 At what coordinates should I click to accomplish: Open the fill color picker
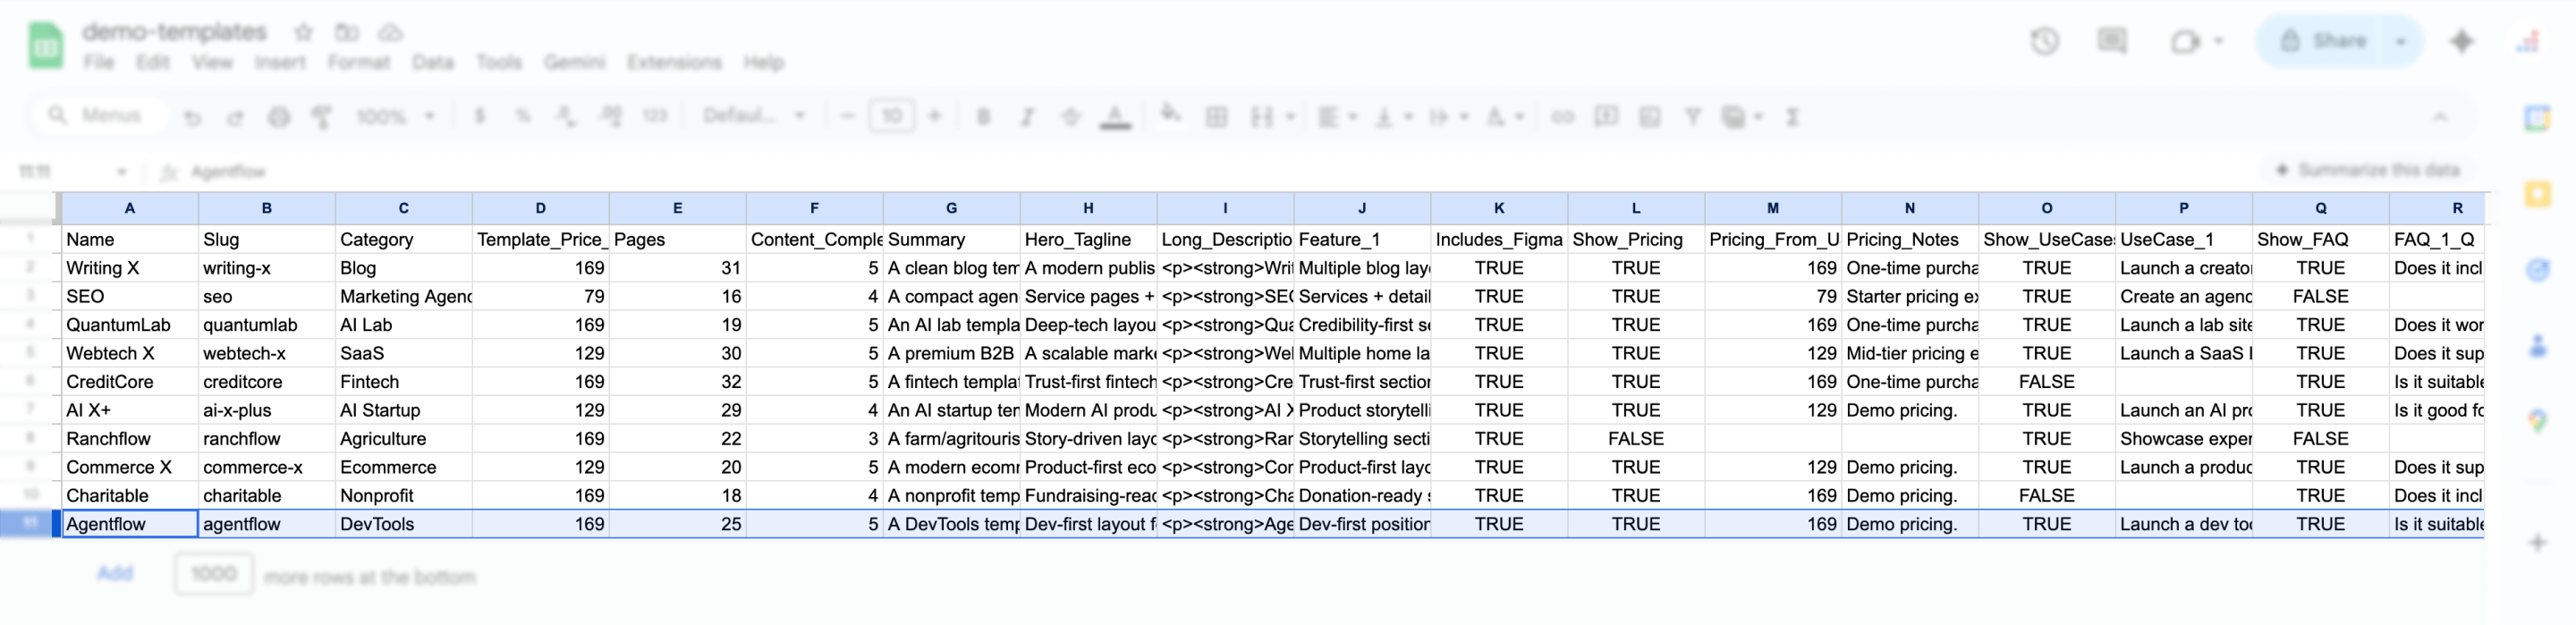[x=1169, y=116]
